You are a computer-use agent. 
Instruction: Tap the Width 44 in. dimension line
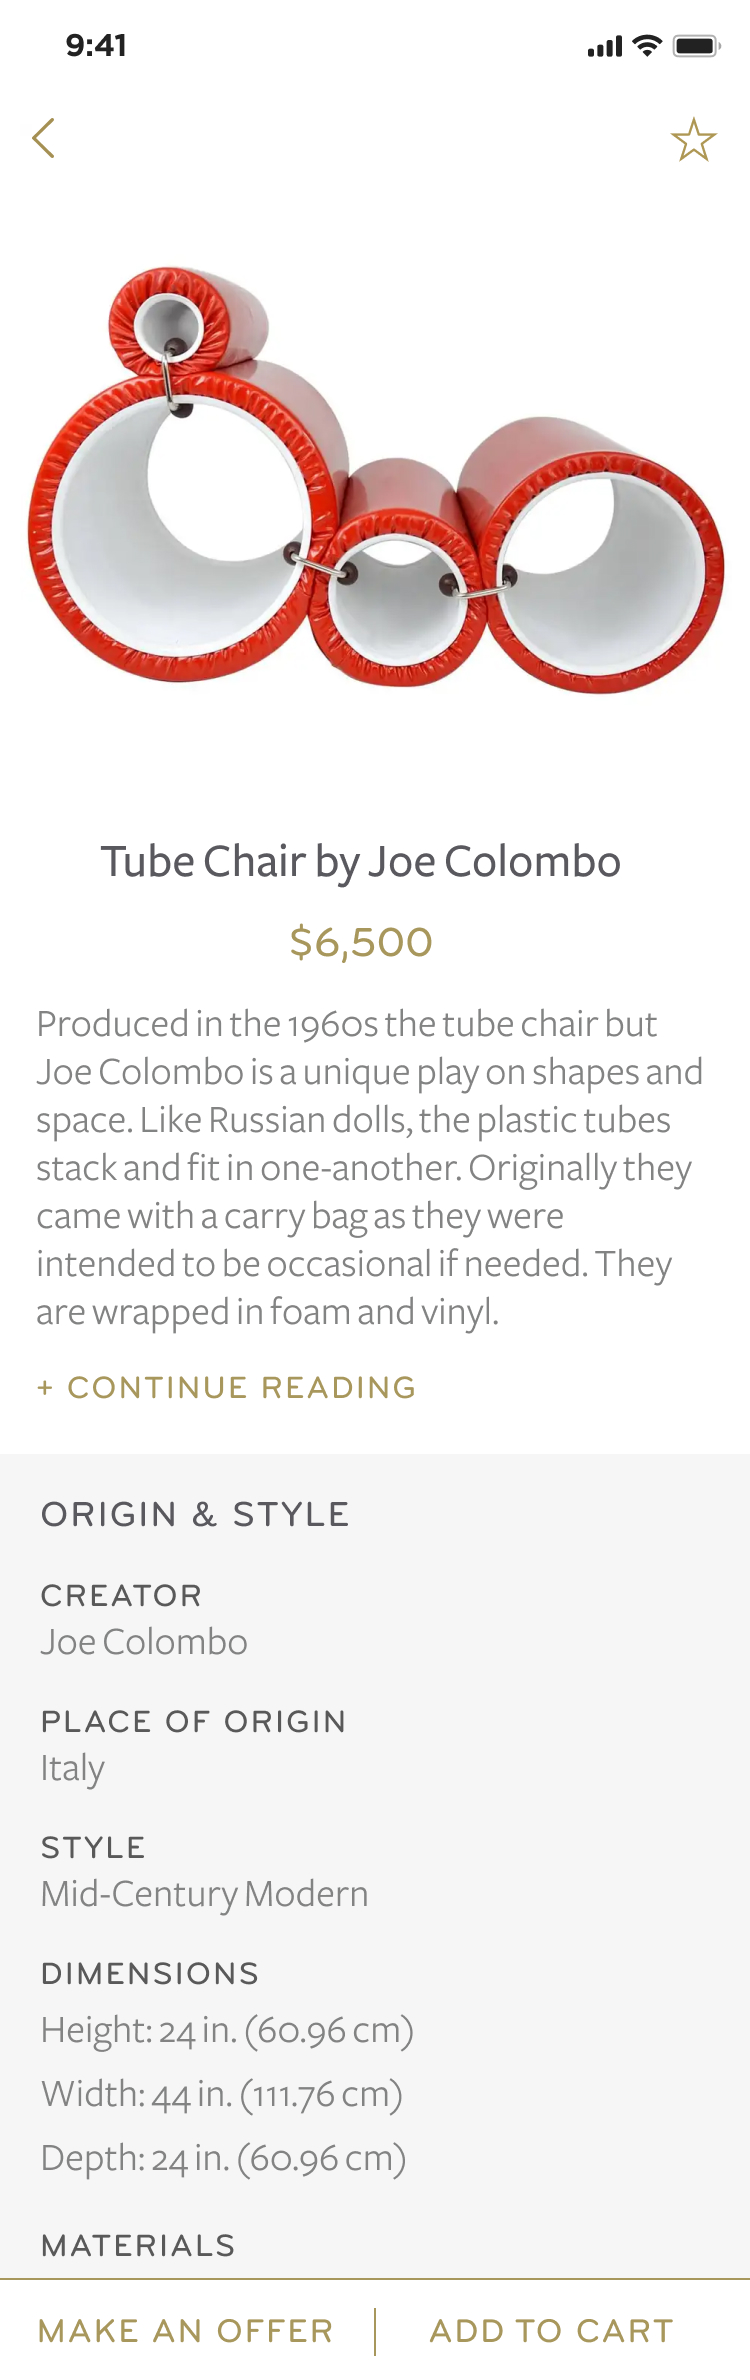pyautogui.click(x=221, y=2094)
